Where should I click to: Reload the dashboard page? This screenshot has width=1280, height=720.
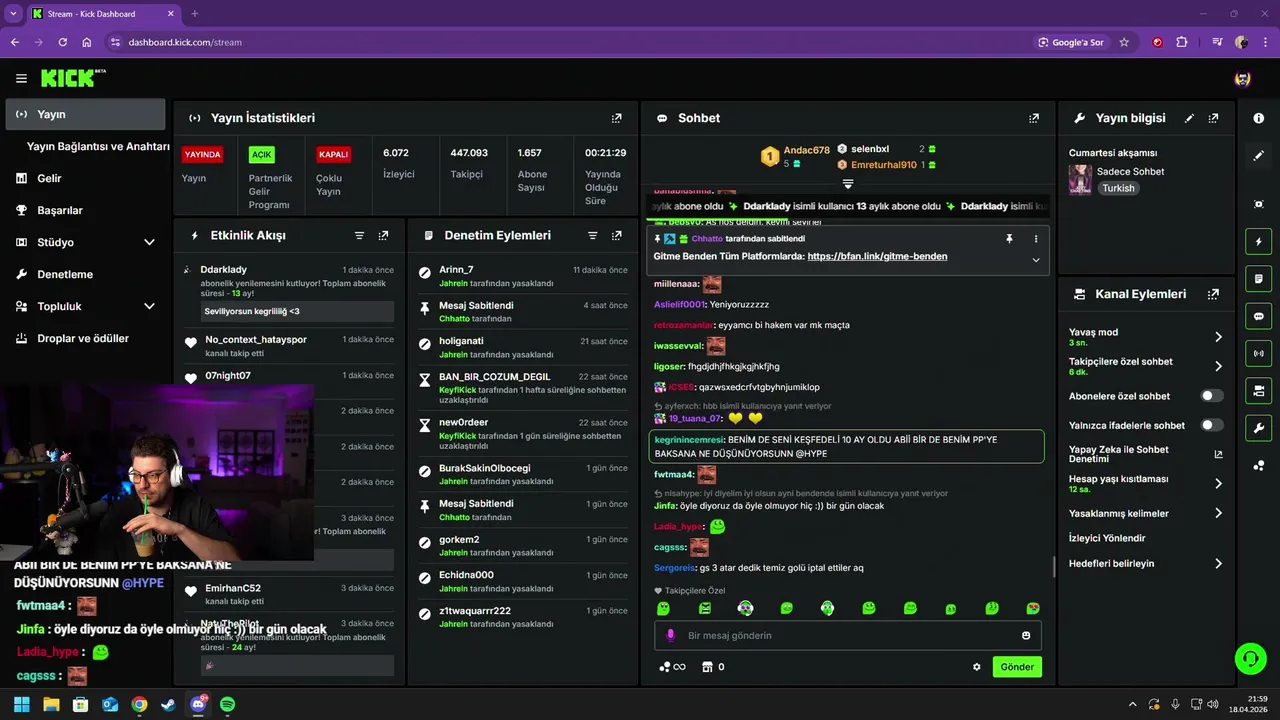click(x=62, y=42)
